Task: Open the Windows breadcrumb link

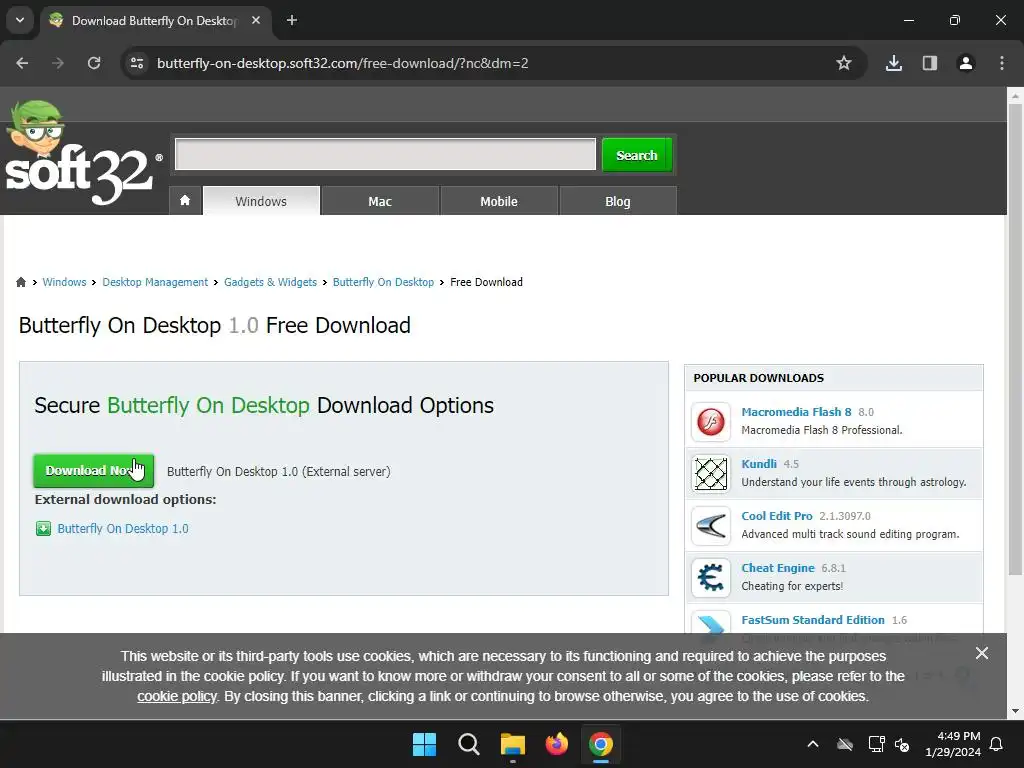Action: pyautogui.click(x=64, y=282)
